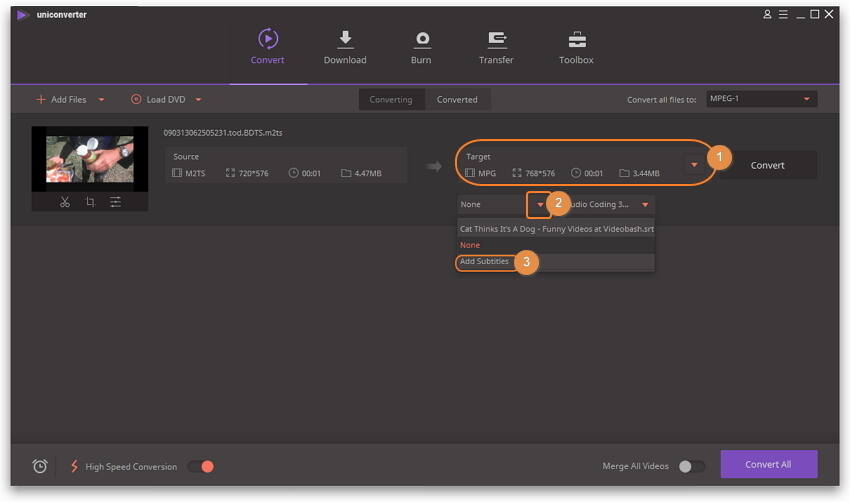The image size is (850, 502).
Task: Open the Burn section
Action: (421, 47)
